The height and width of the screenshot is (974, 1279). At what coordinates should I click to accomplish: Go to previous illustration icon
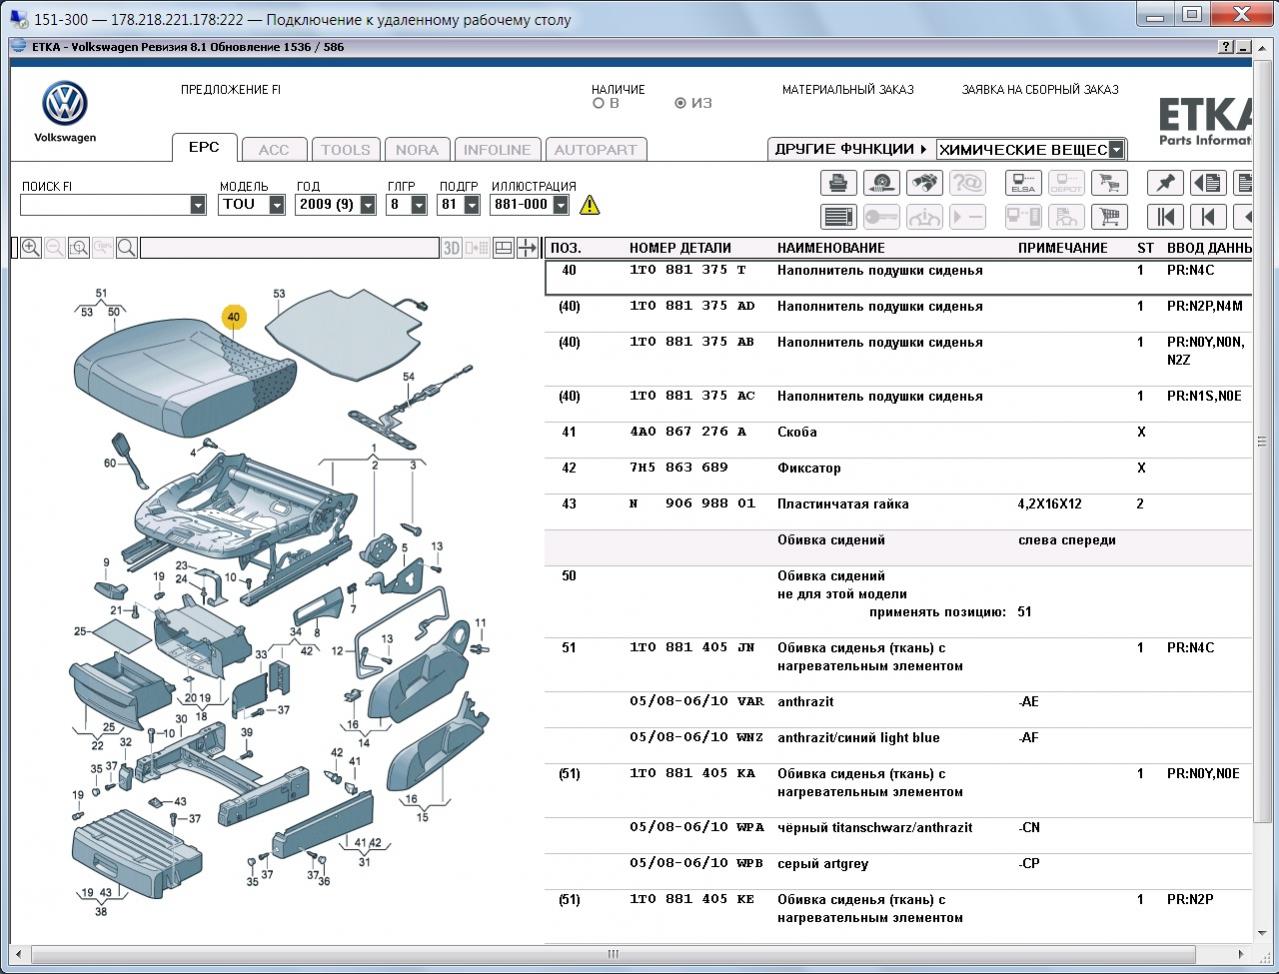[1208, 216]
